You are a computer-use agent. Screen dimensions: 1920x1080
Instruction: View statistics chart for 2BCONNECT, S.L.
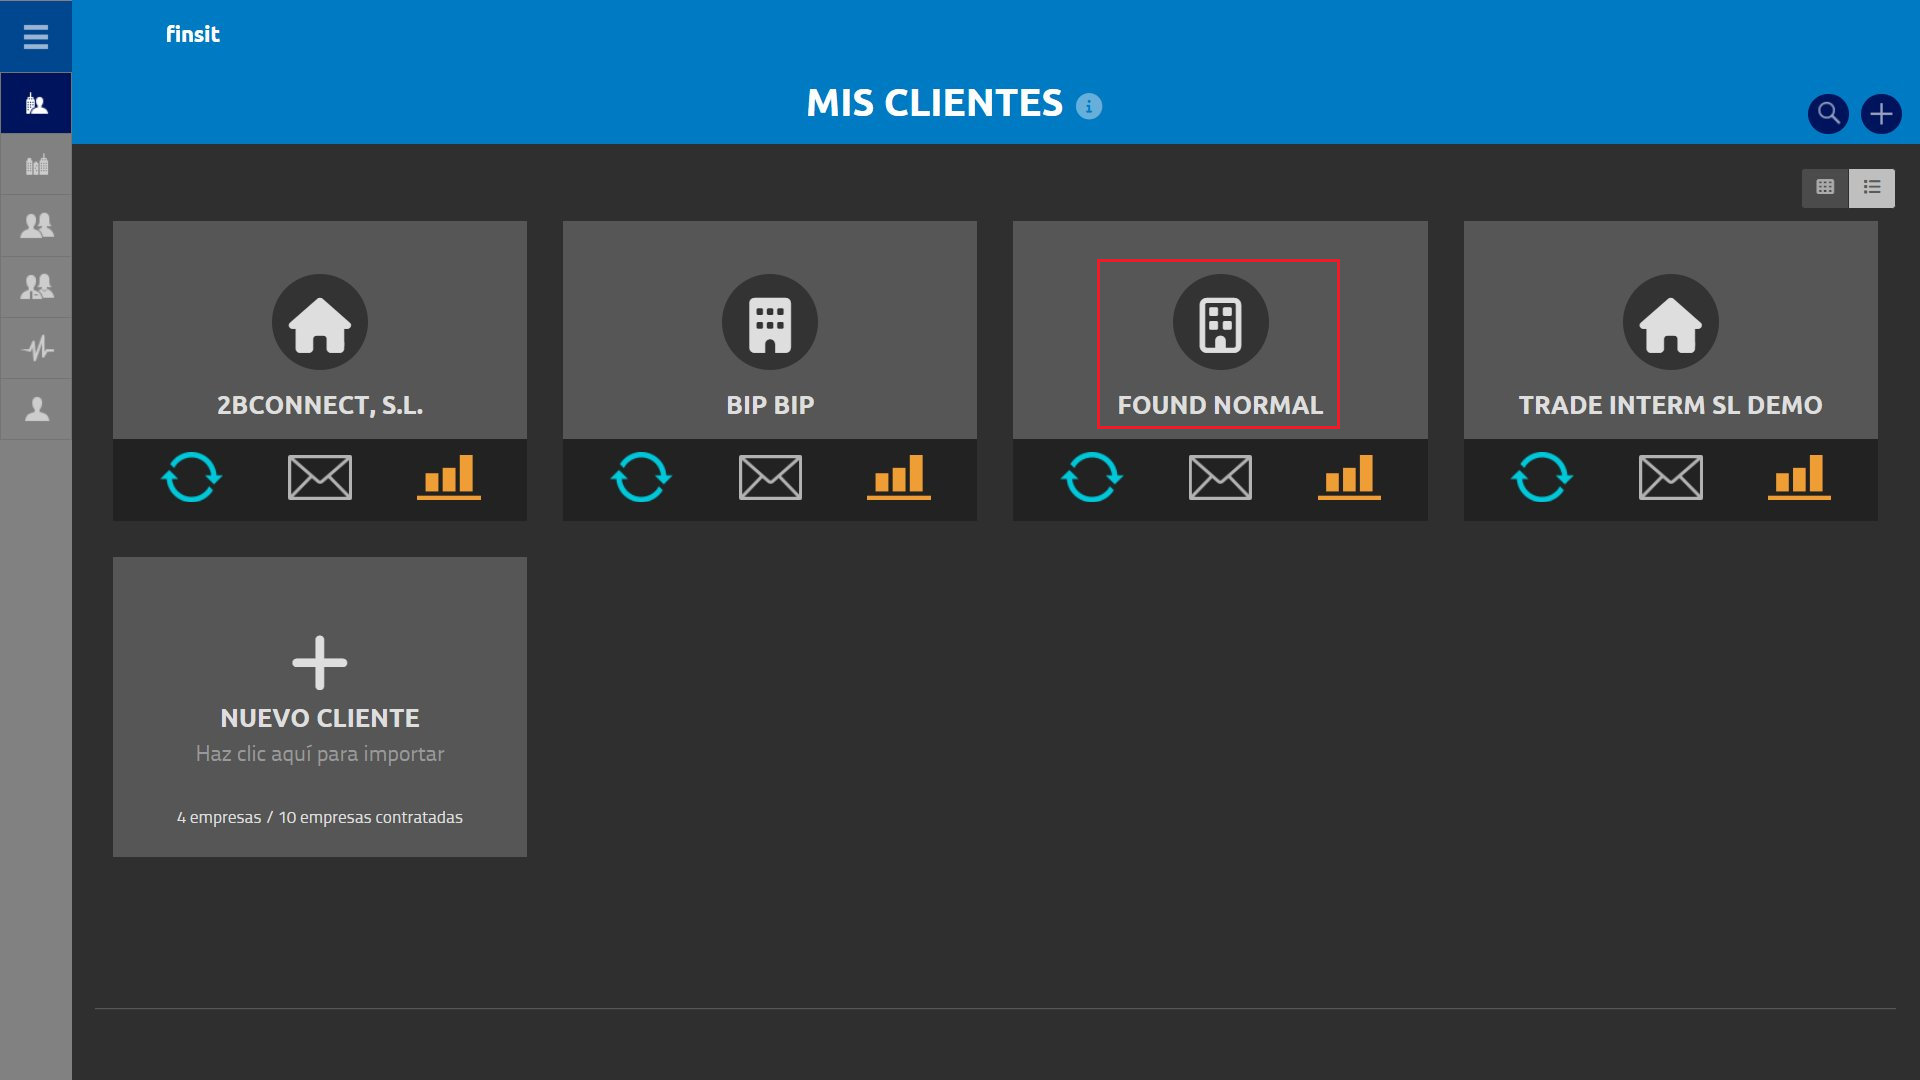click(449, 477)
